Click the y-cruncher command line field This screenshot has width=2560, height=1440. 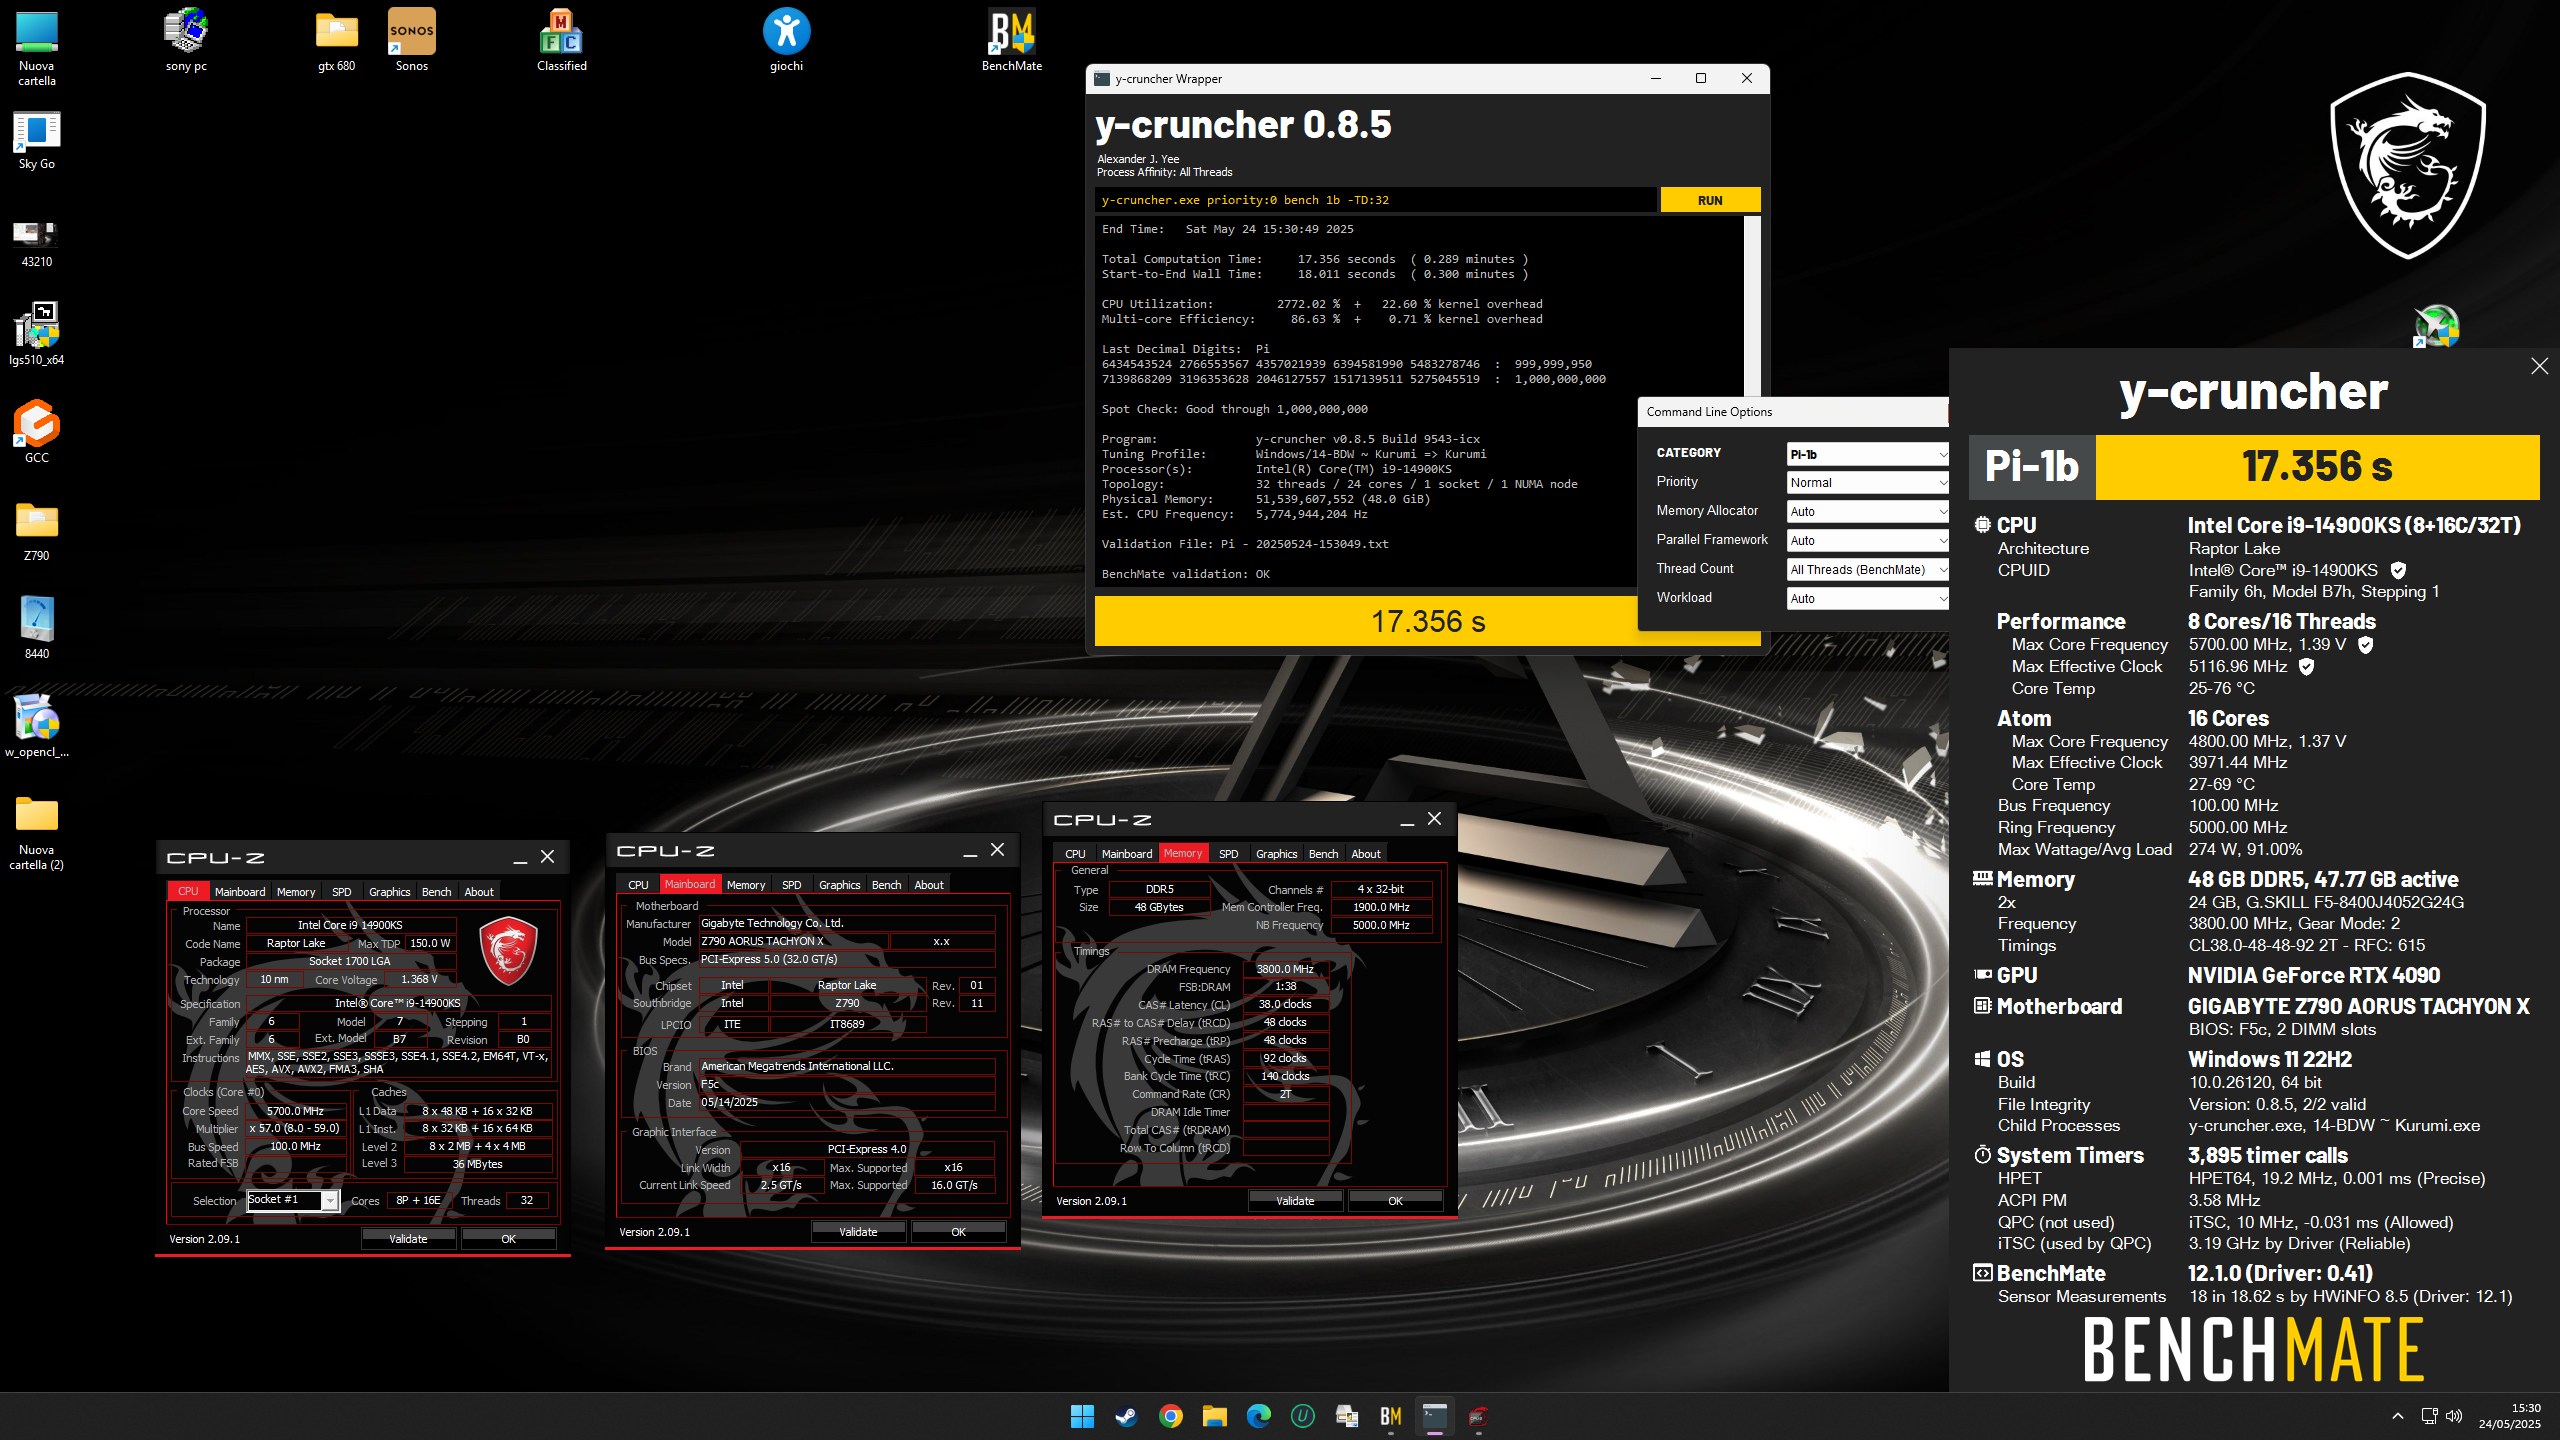tap(1375, 200)
